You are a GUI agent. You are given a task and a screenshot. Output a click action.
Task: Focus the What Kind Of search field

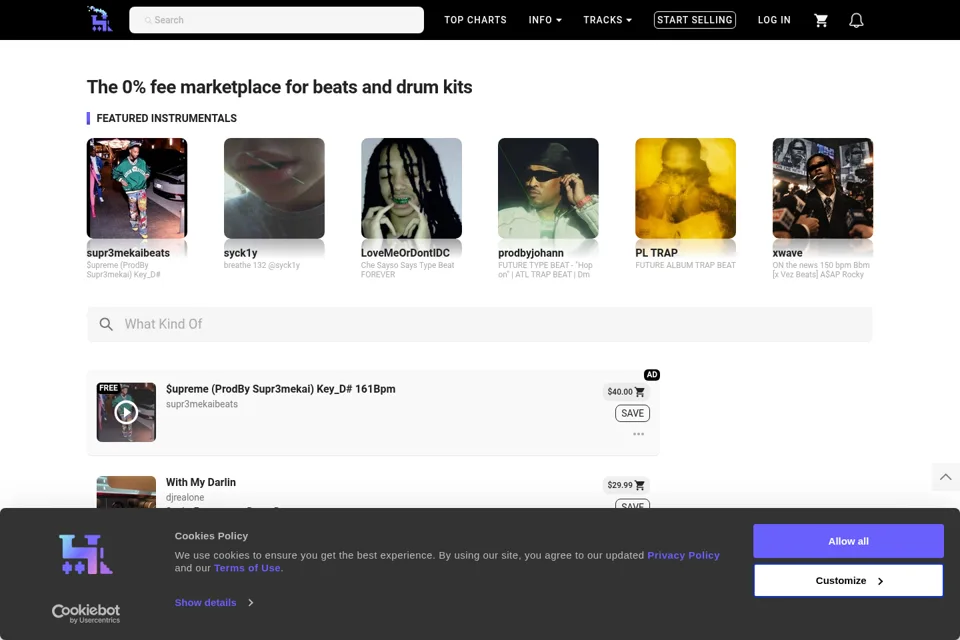pyautogui.click(x=479, y=325)
